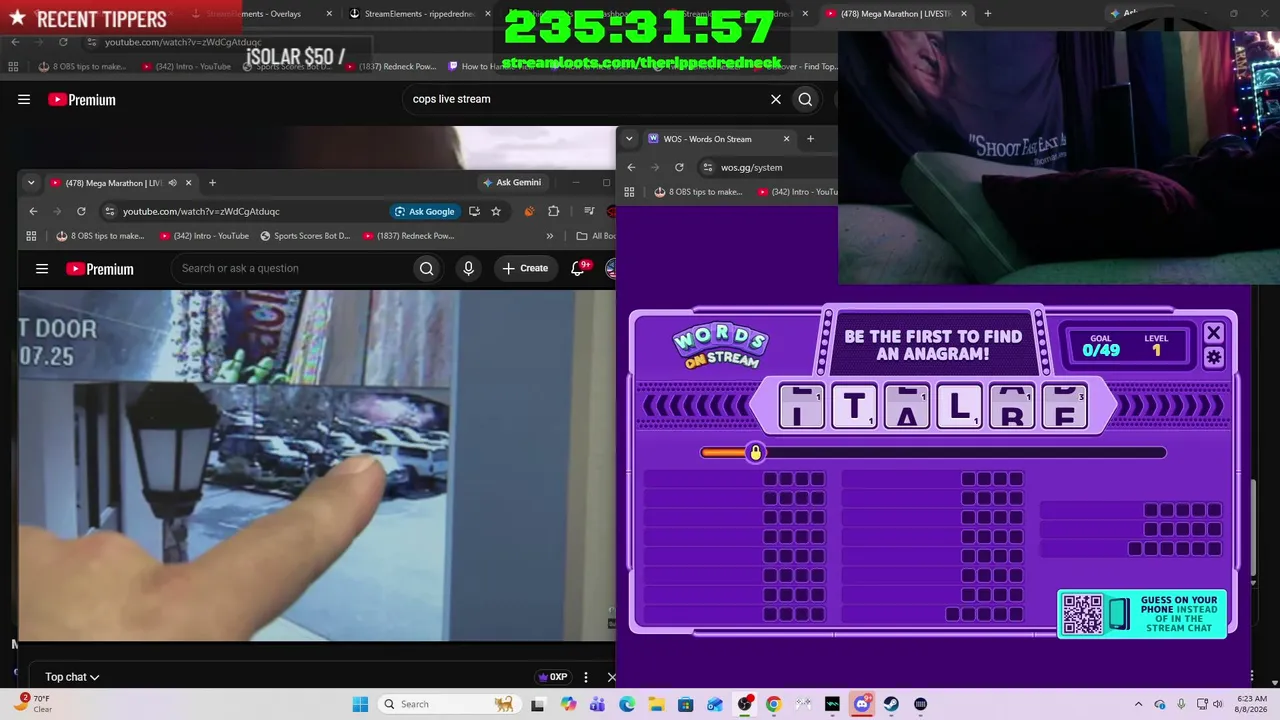
Task: Close the WOS - Words On Stream tab
Action: pos(786,139)
